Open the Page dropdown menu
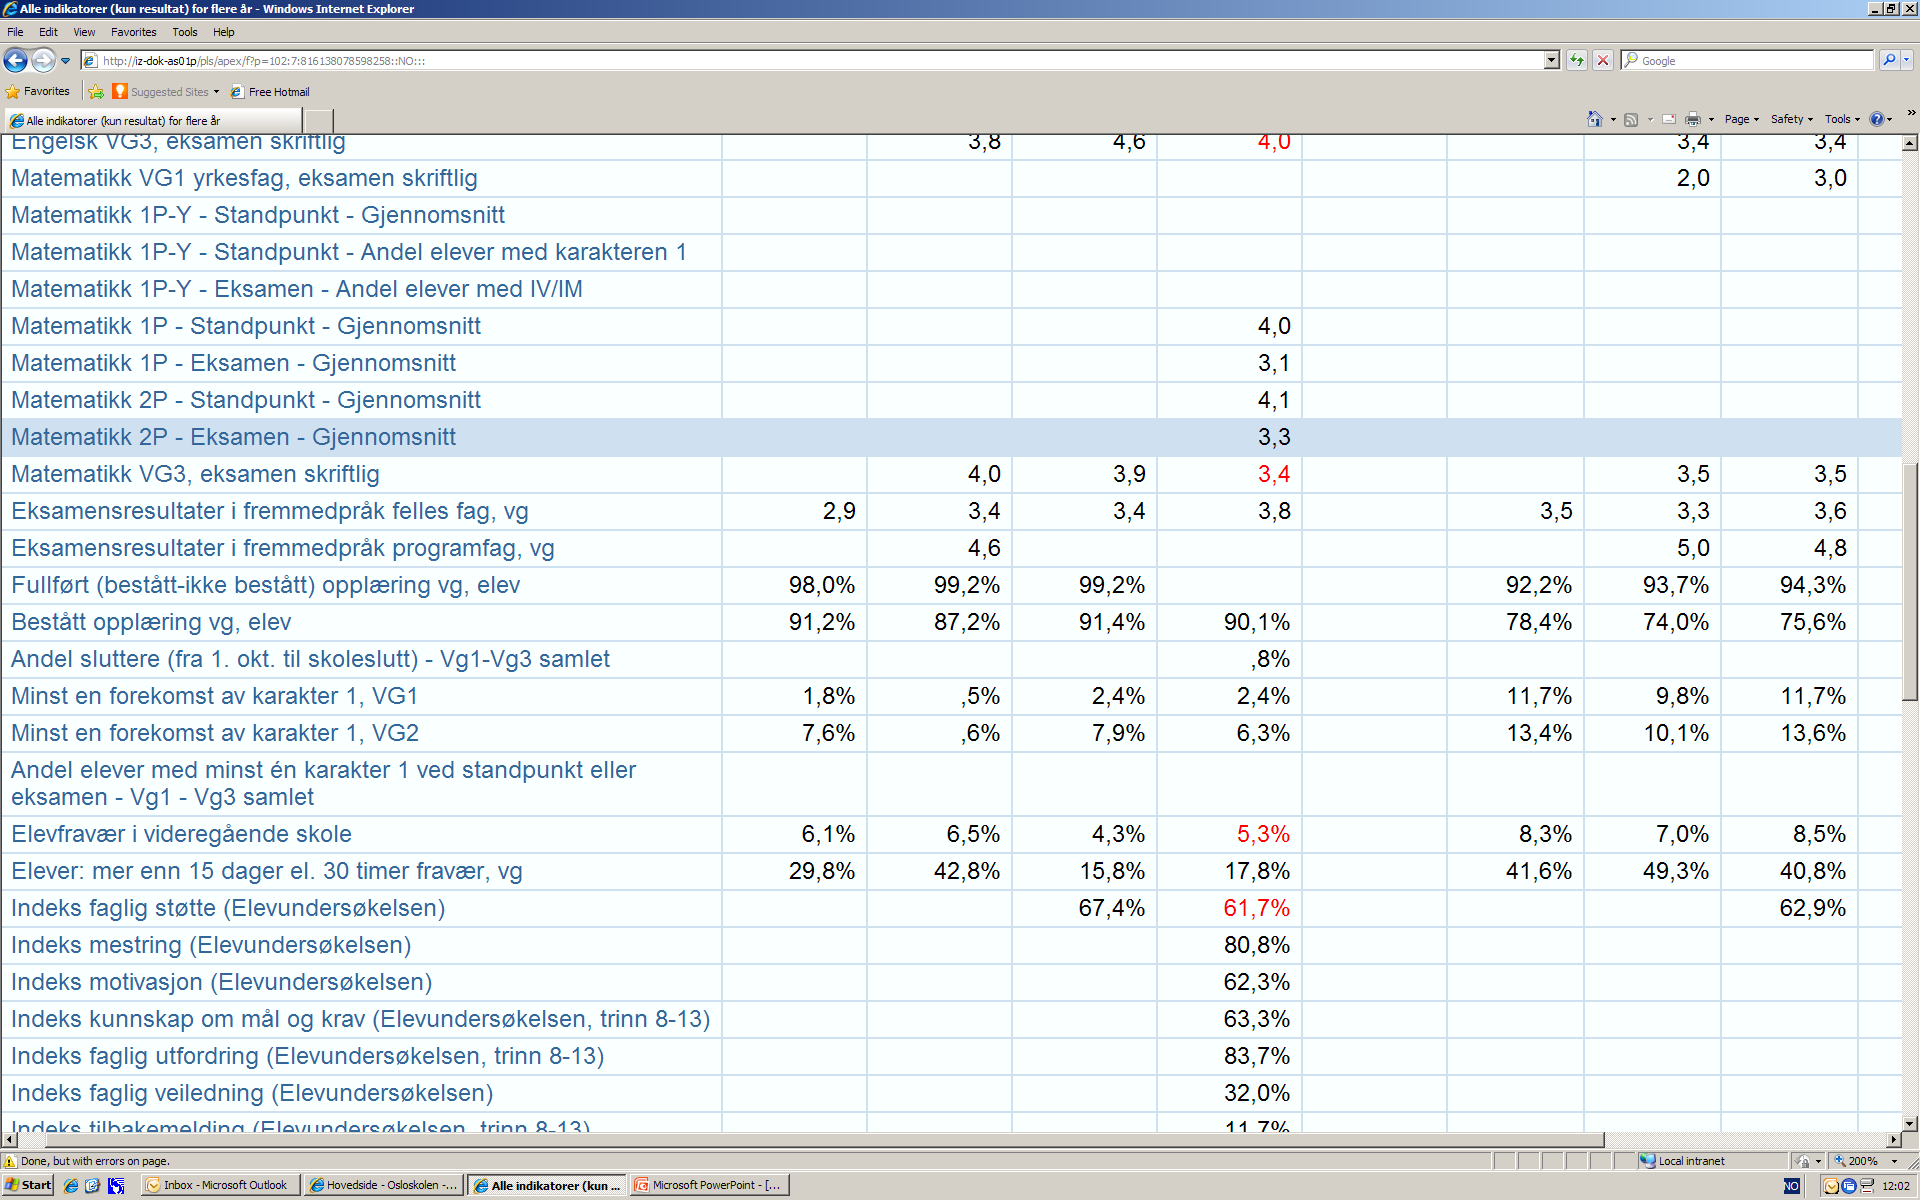The image size is (1920, 1200). click(1741, 119)
